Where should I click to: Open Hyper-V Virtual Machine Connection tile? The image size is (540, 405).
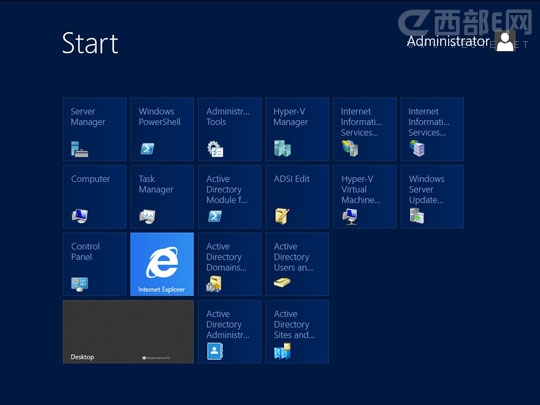(x=364, y=197)
